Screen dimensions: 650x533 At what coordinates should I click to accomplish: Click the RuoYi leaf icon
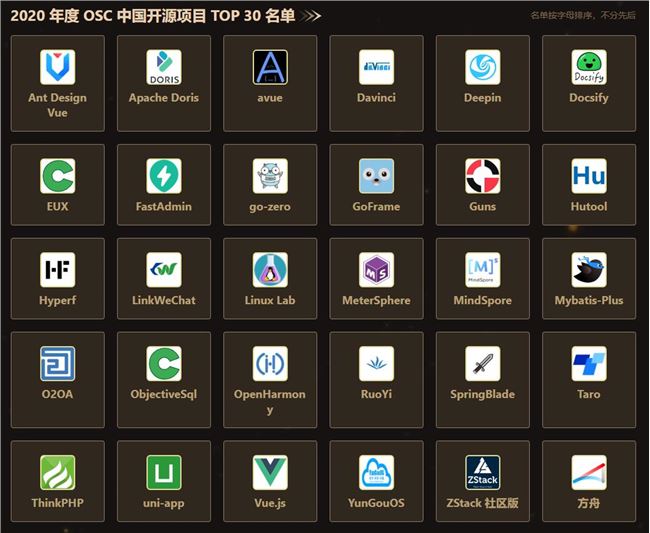(376, 363)
